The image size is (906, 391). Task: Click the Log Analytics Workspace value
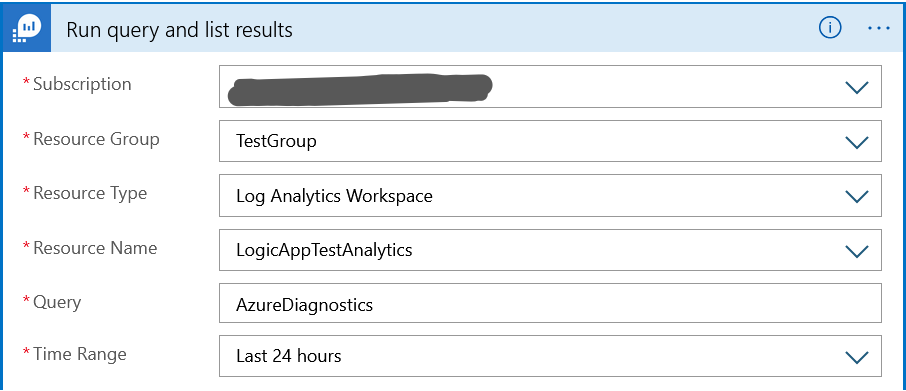[334, 196]
